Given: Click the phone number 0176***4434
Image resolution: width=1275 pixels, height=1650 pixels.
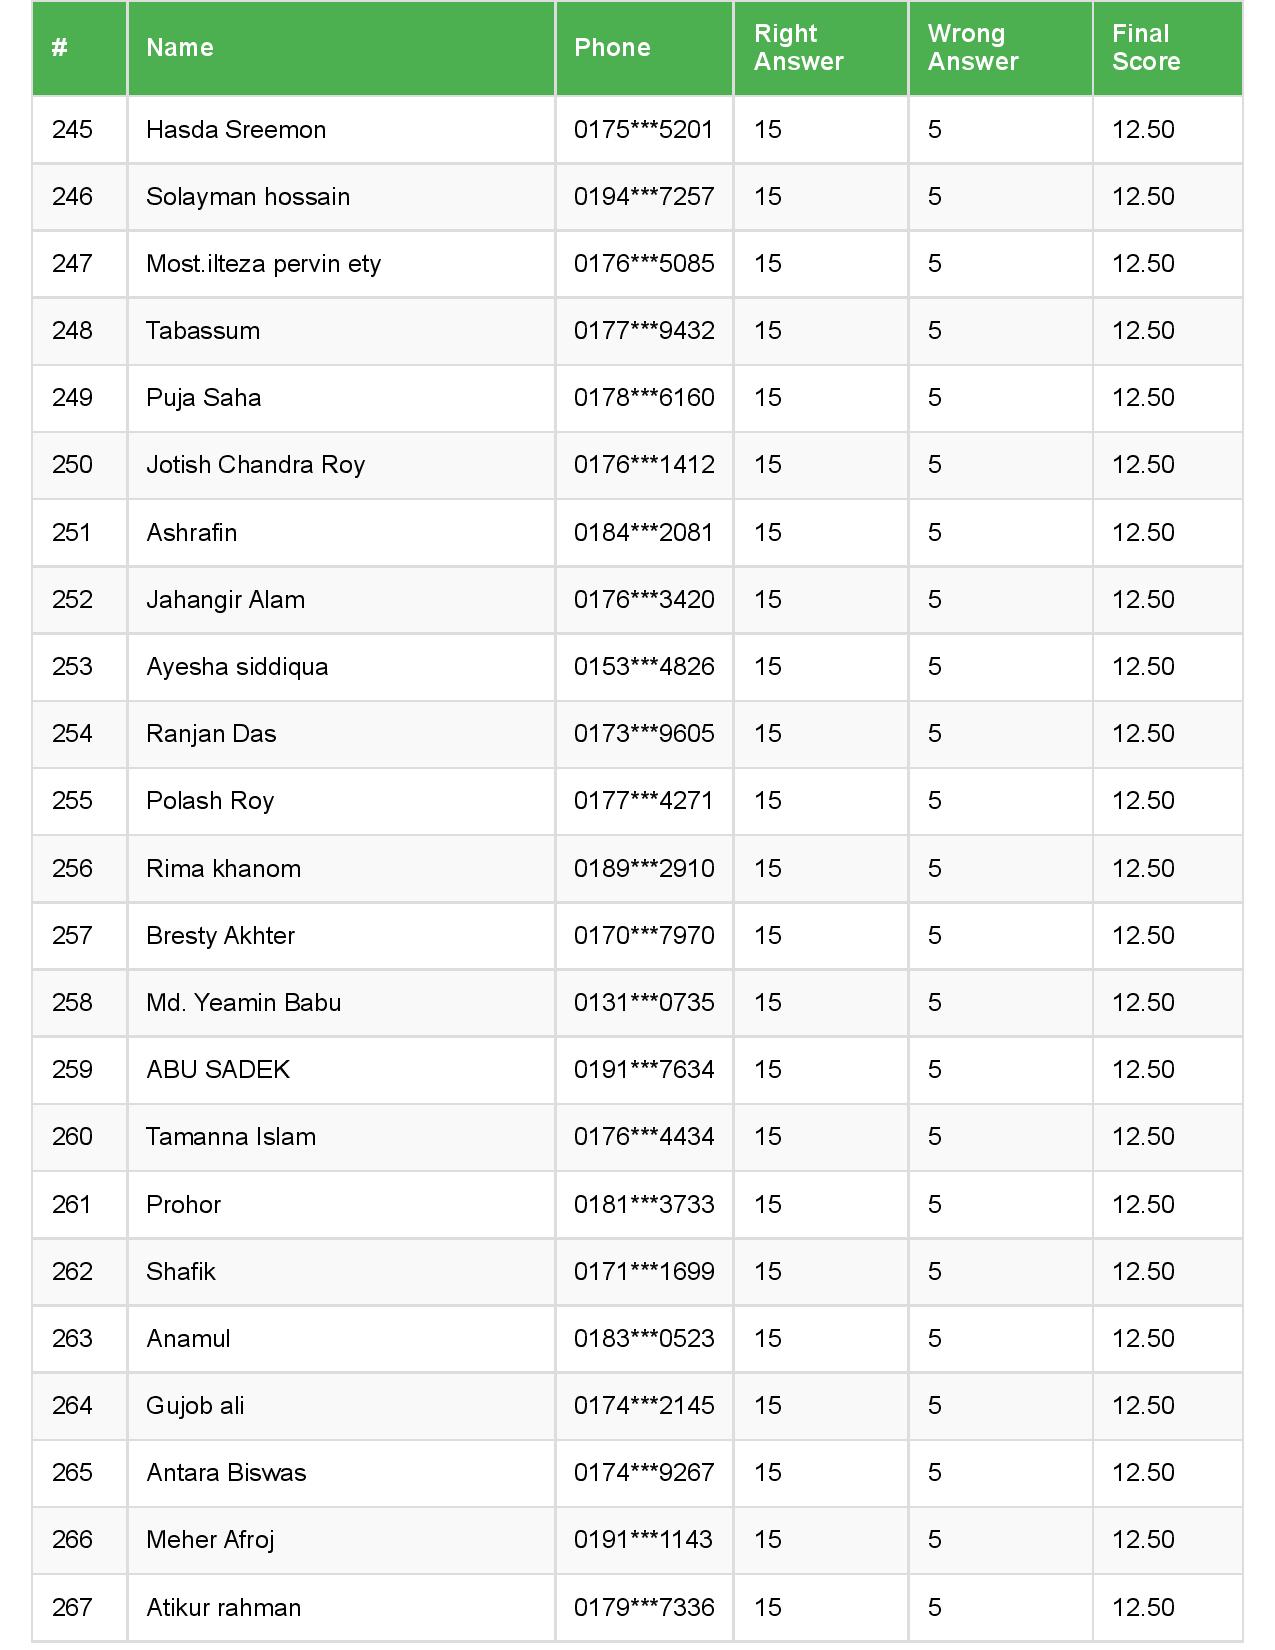Looking at the screenshot, I should (x=644, y=1137).
